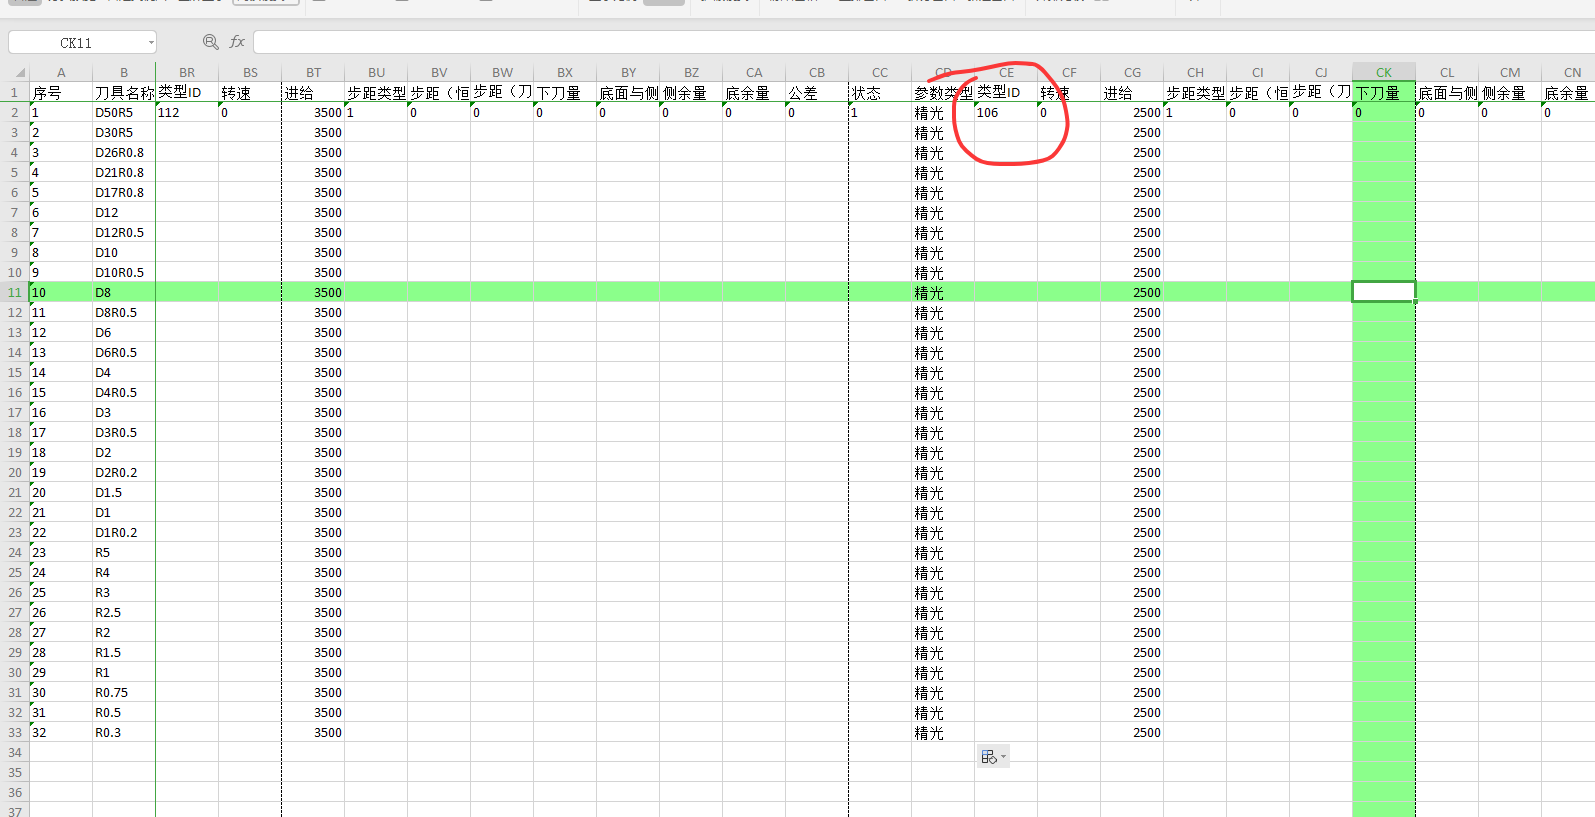Click the tool name cell R0.75
The height and width of the screenshot is (817, 1595).
pyautogui.click(x=124, y=692)
